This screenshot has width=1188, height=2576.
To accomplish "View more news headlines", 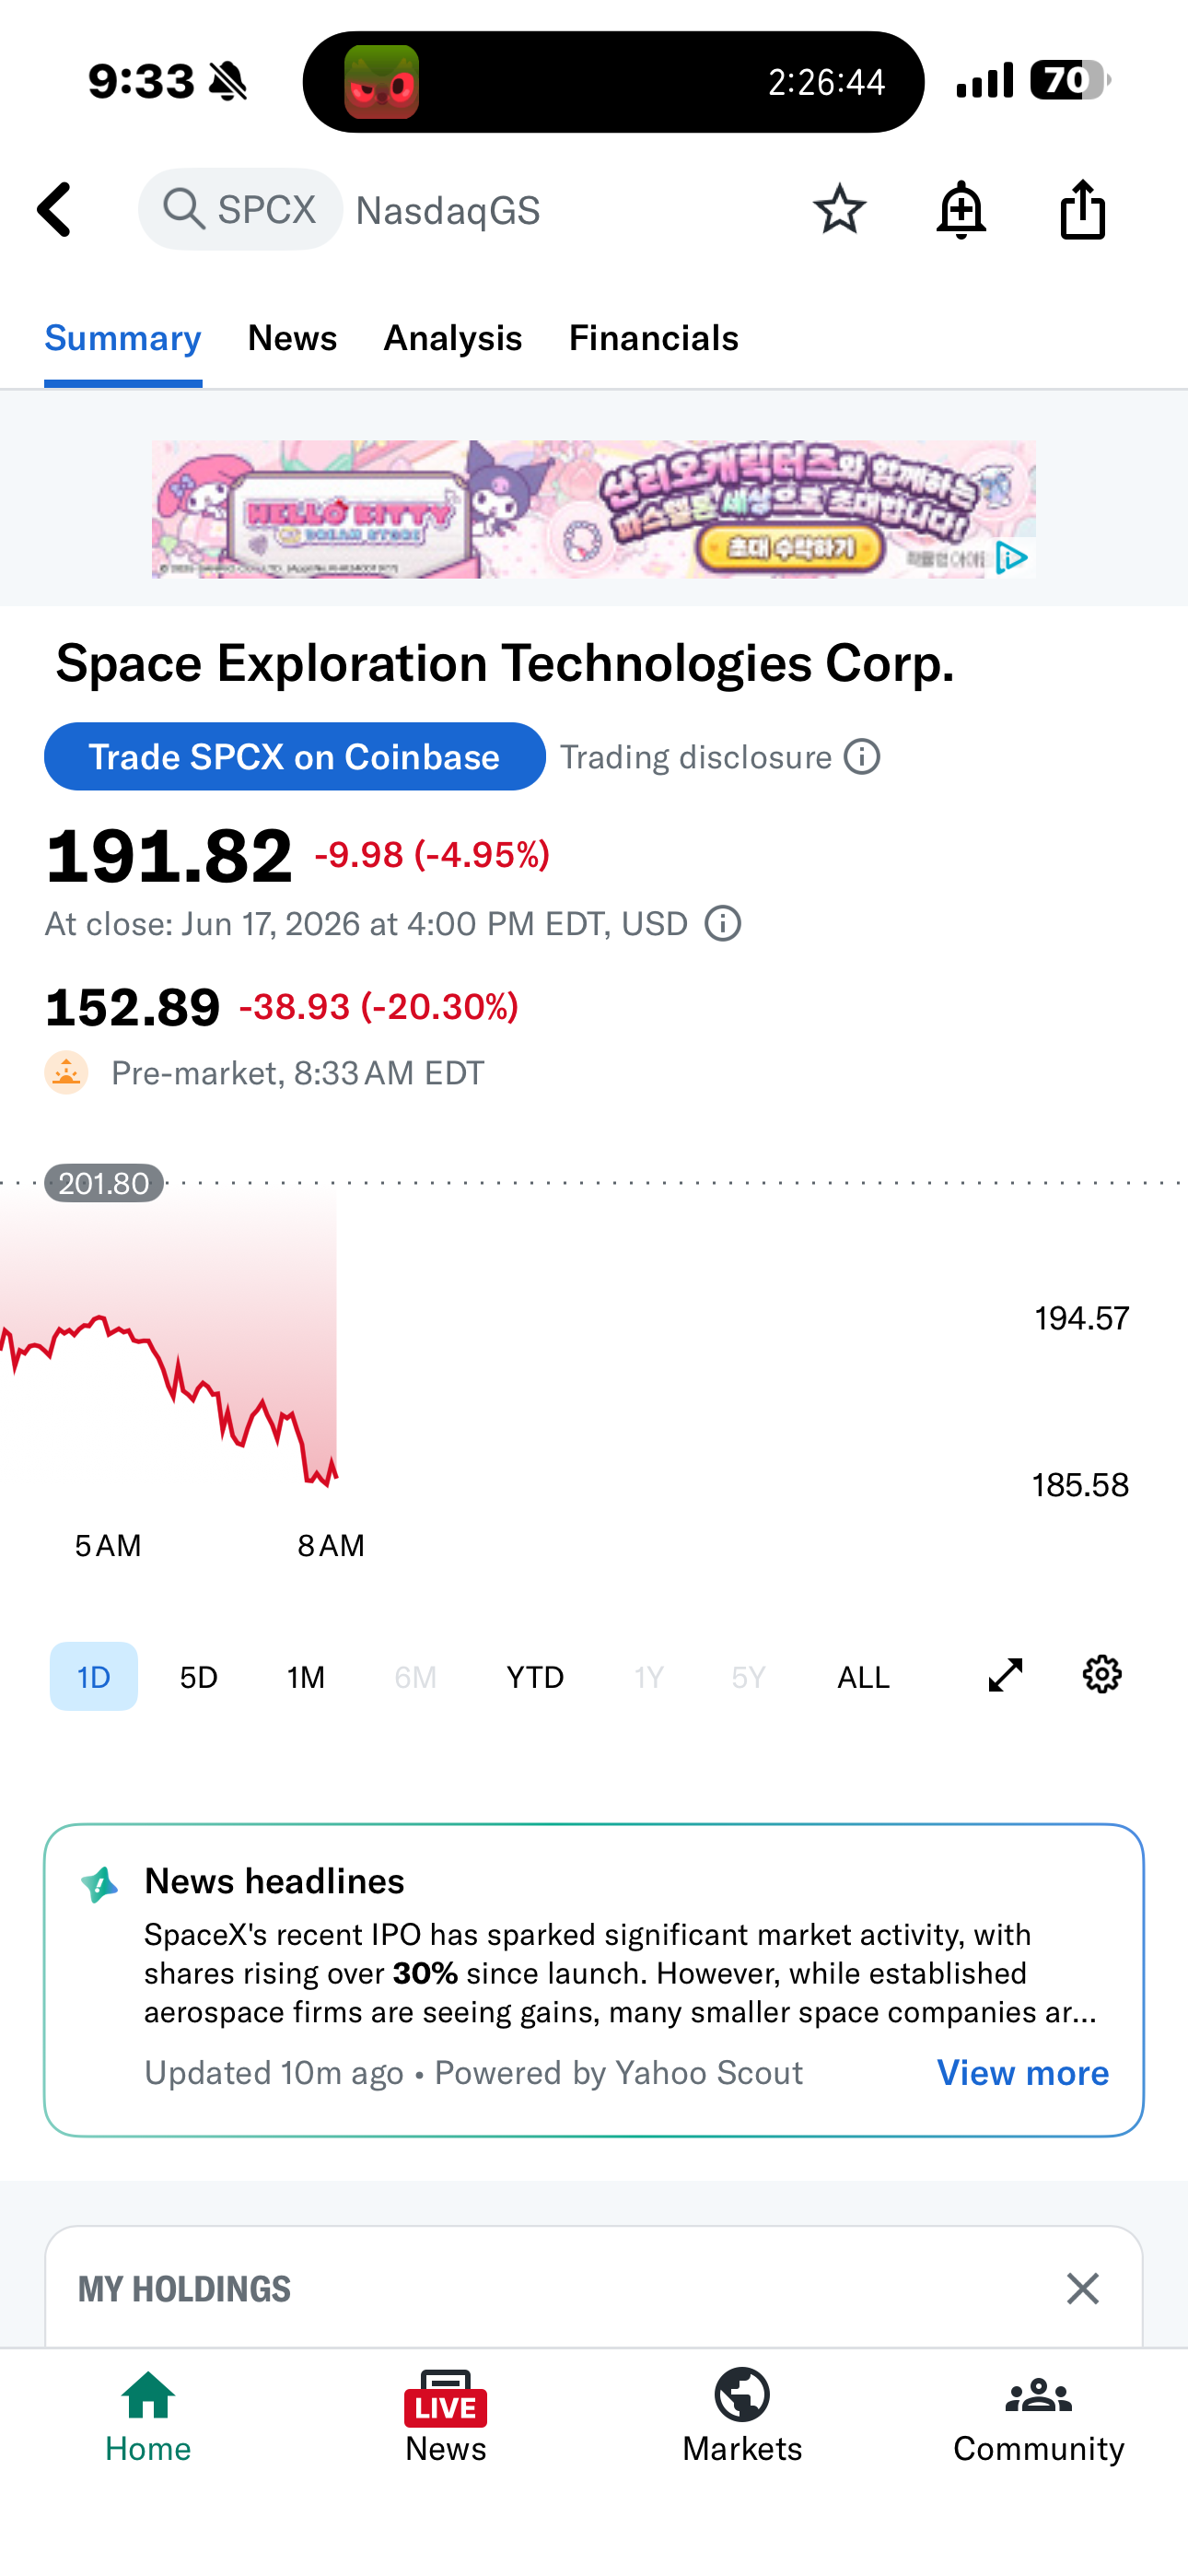I will (x=1022, y=2073).
